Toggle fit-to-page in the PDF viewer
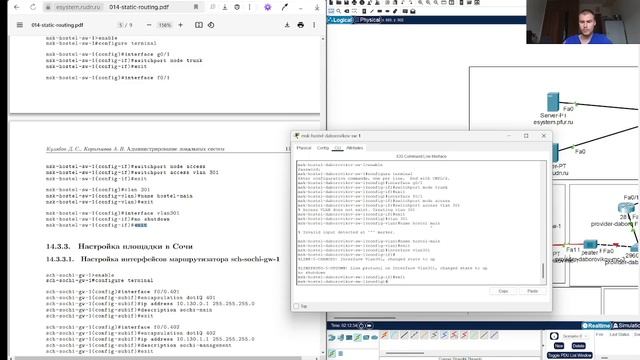The width and height of the screenshot is (640, 360). point(199,25)
